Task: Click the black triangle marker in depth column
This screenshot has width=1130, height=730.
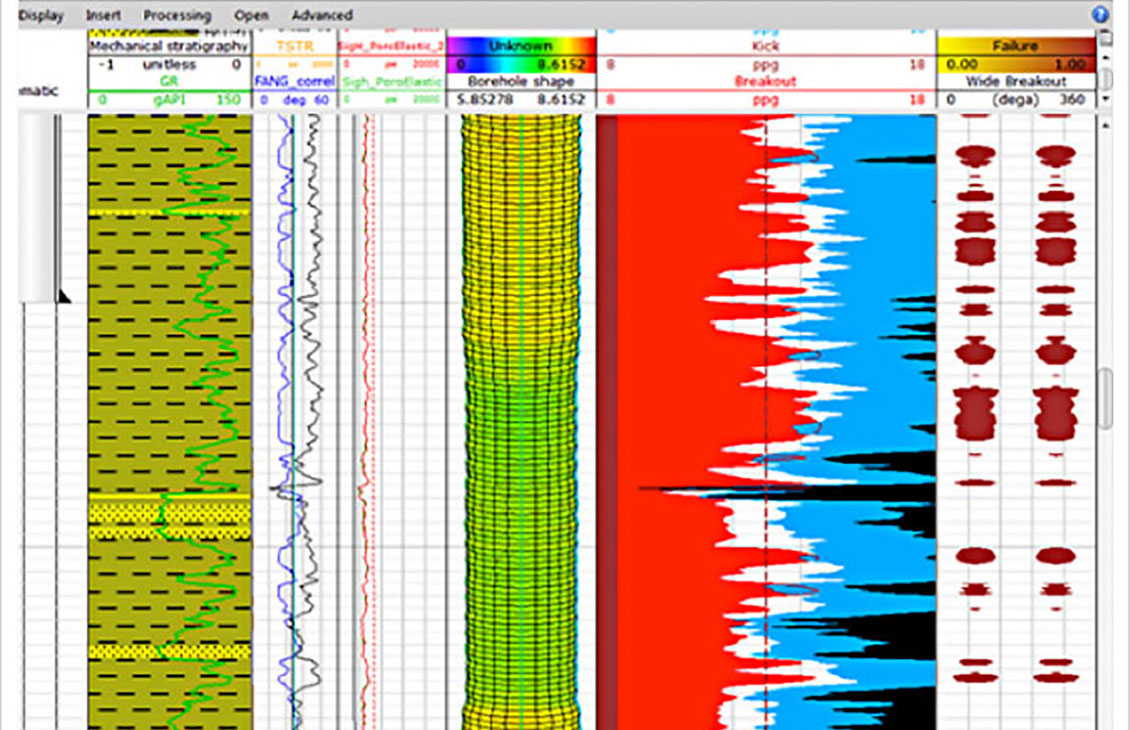Action: tap(64, 297)
